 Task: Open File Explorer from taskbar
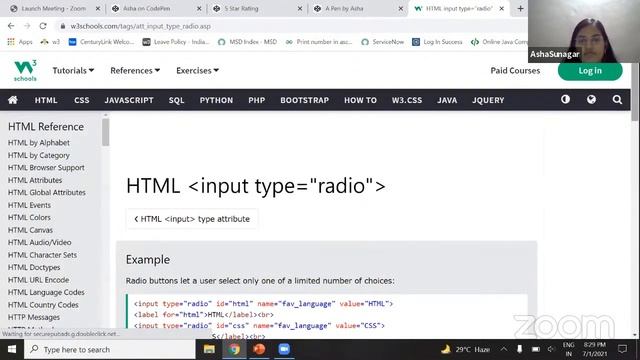click(209, 349)
